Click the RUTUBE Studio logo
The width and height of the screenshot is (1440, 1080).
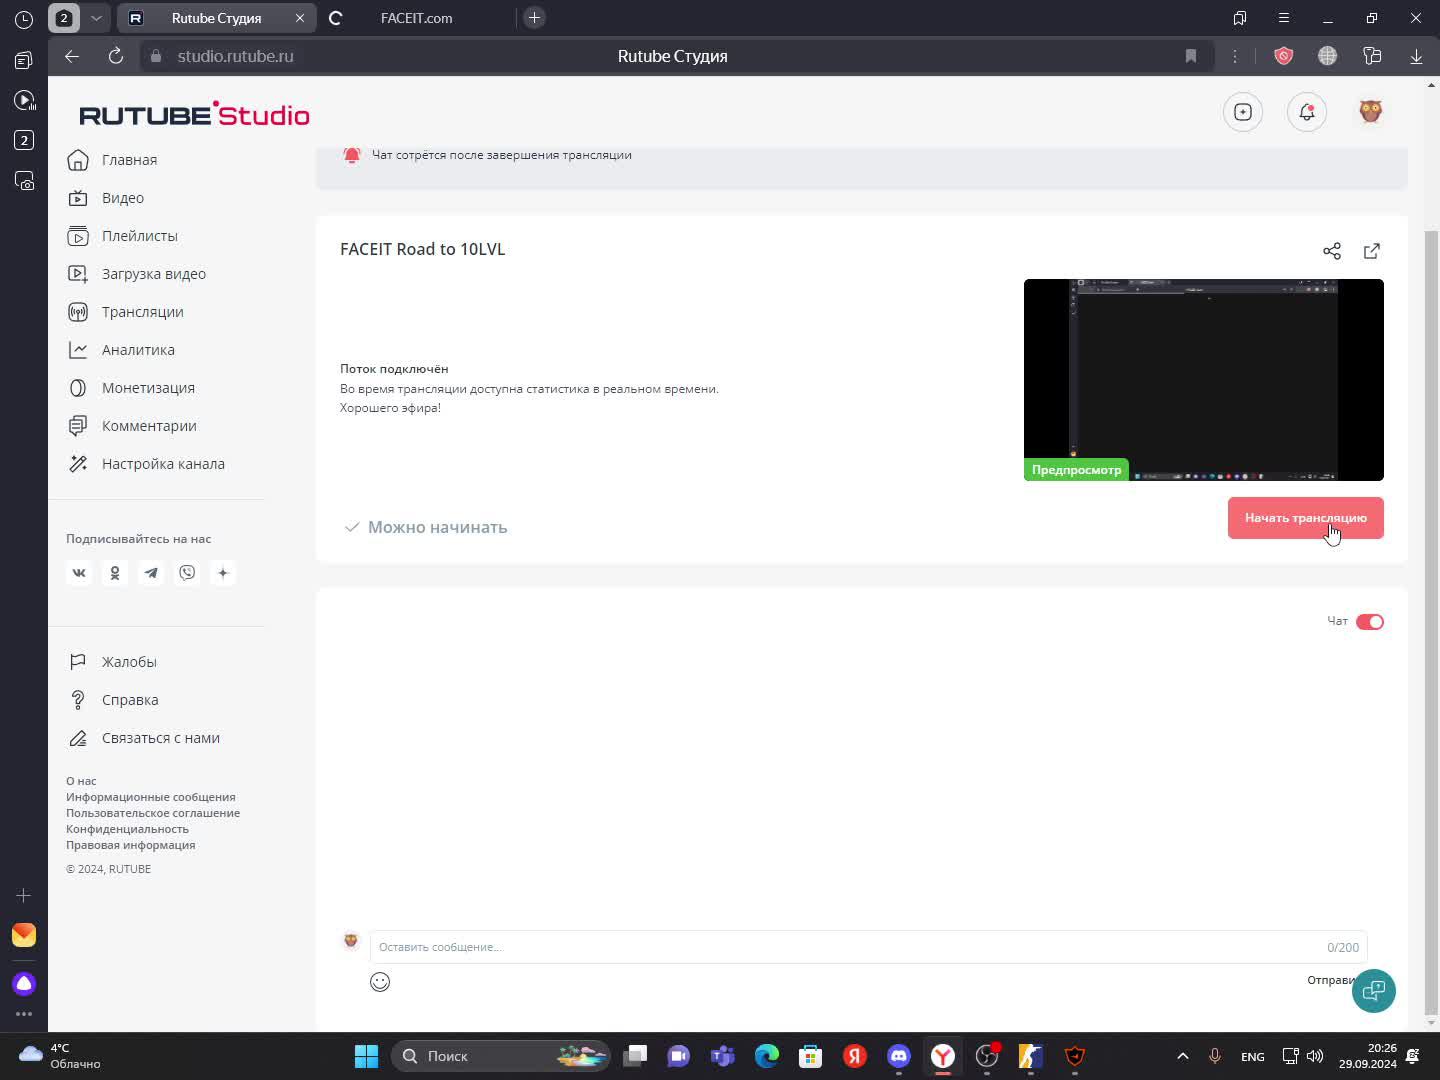(195, 114)
